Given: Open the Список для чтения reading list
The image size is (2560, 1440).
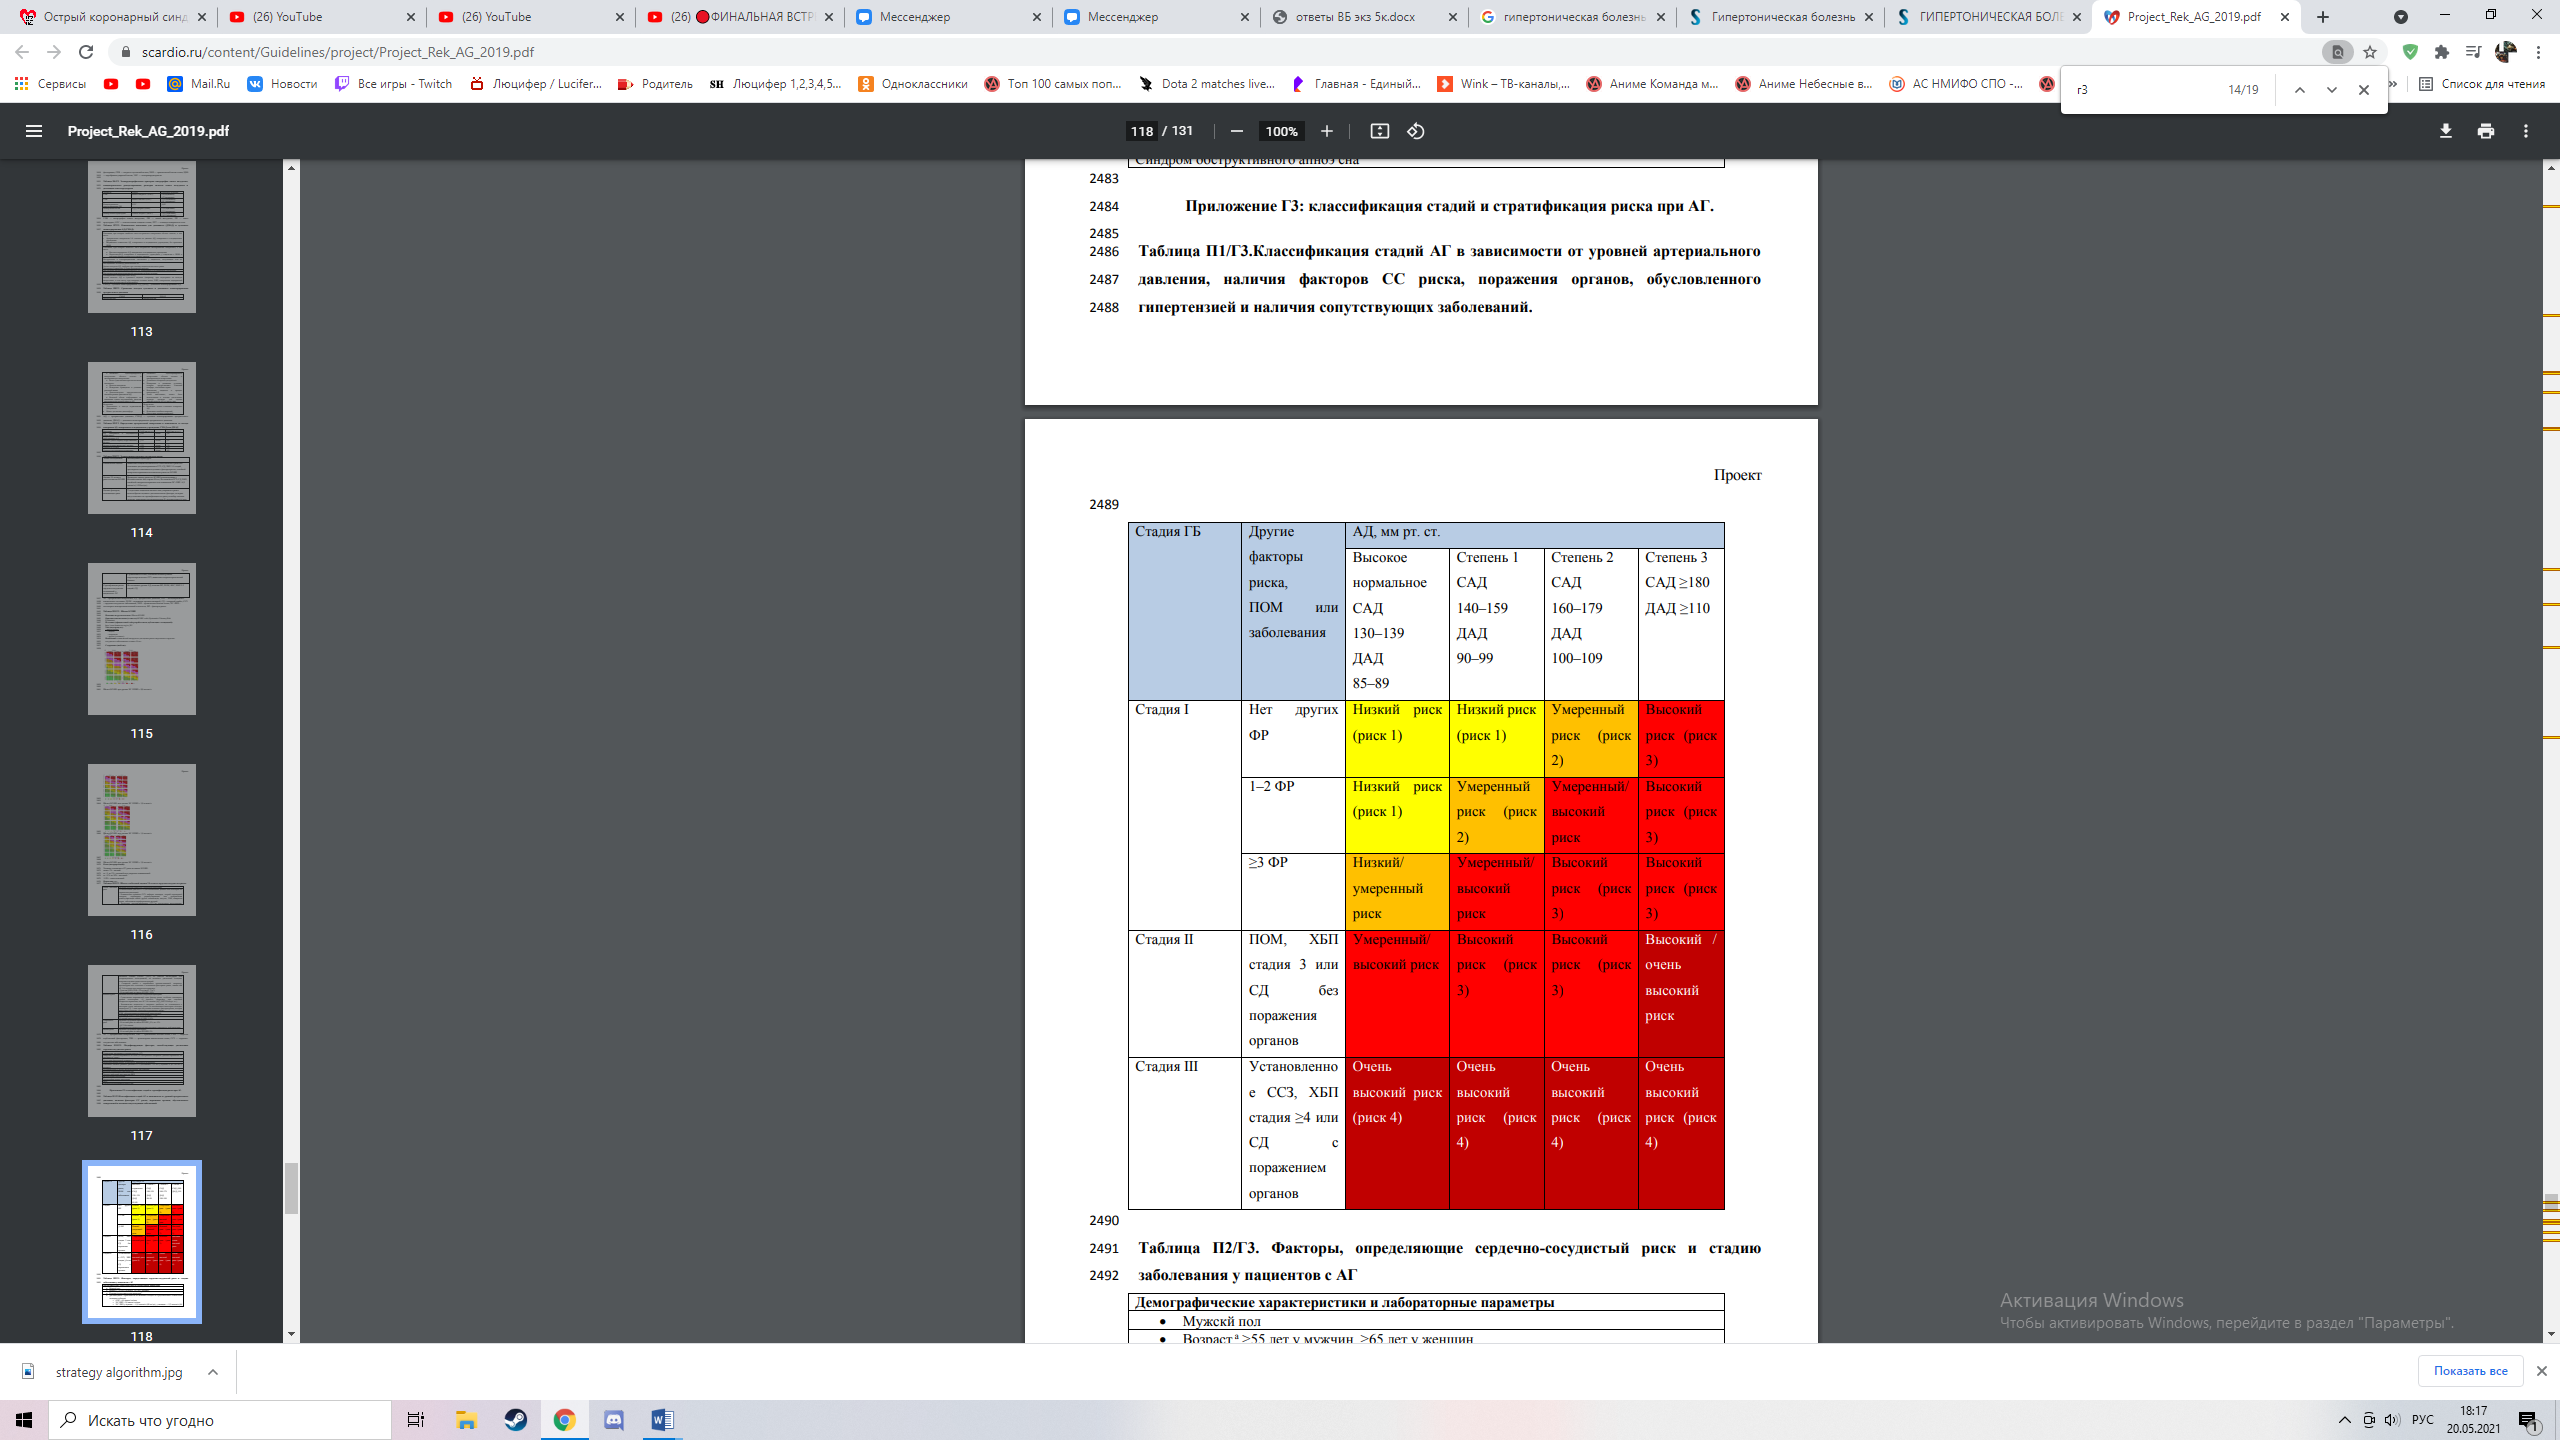Looking at the screenshot, I should [x=2482, y=84].
